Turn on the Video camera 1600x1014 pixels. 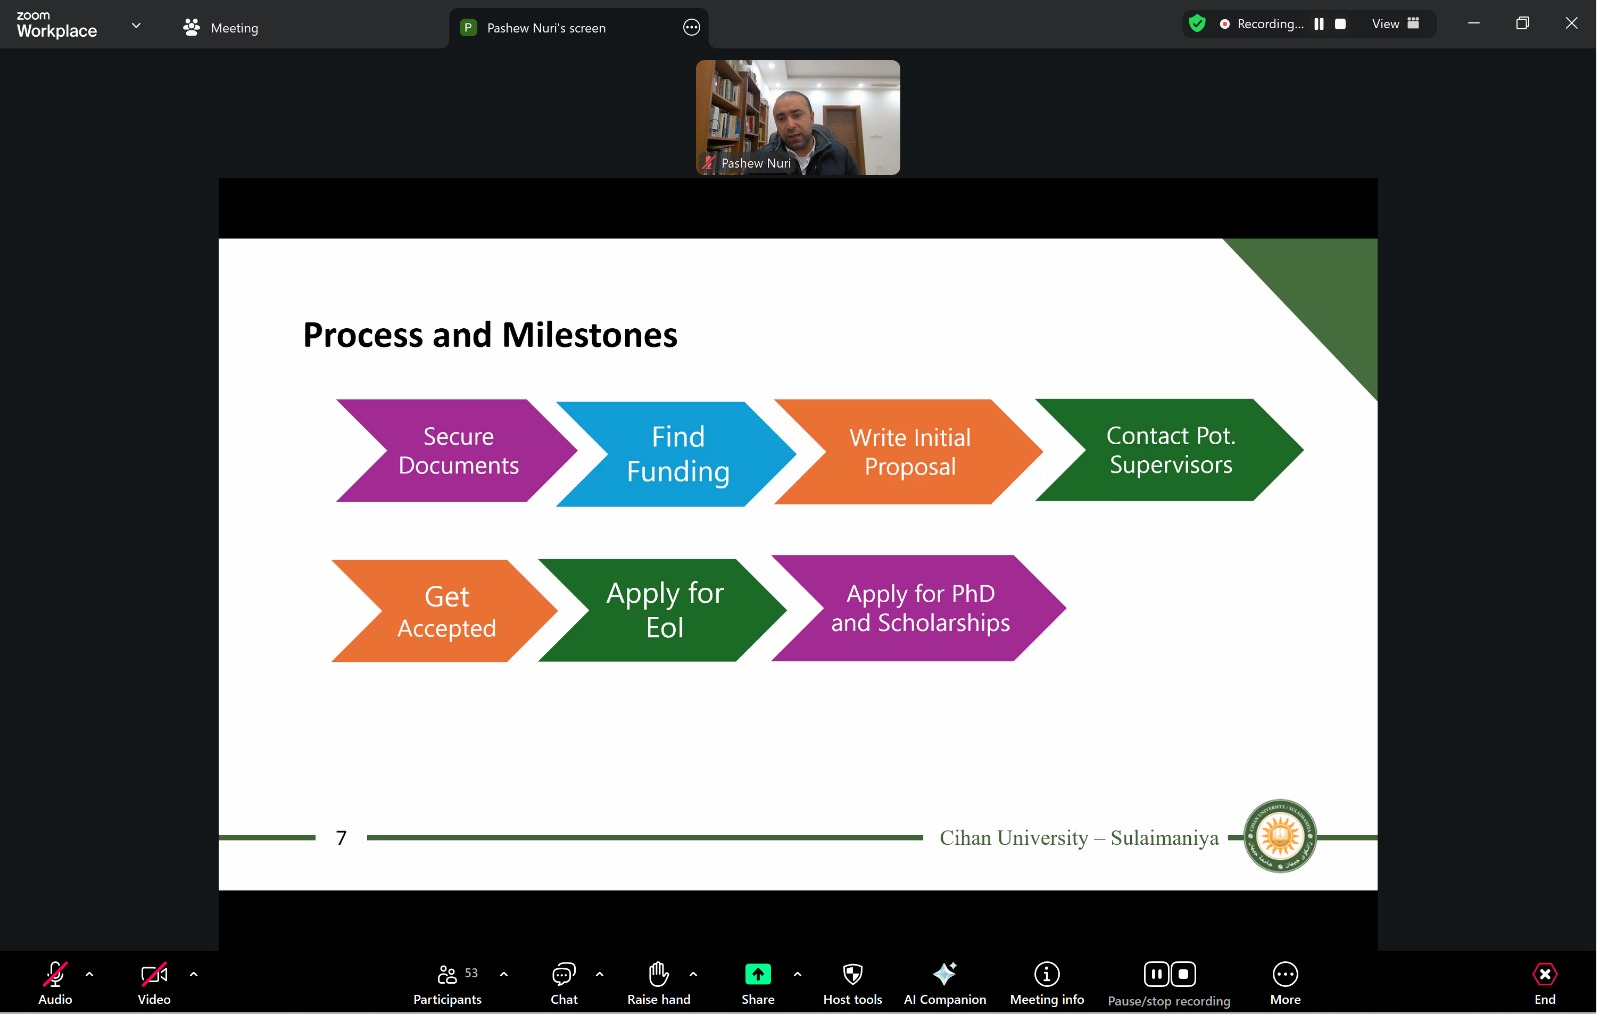(154, 983)
